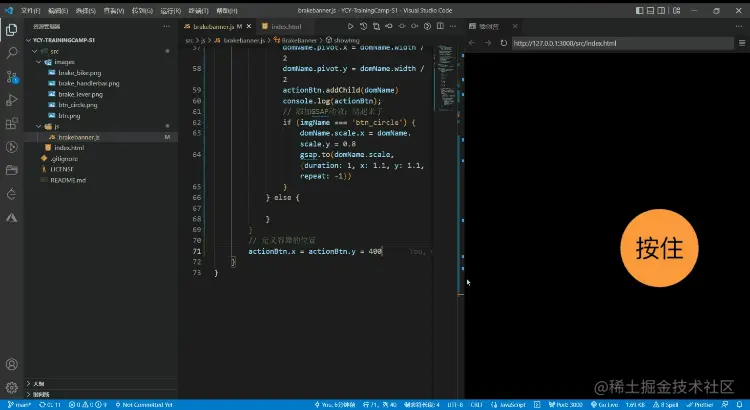The image size is (750, 410).
Task: Click Split Editor Right icon
Action: point(440,26)
